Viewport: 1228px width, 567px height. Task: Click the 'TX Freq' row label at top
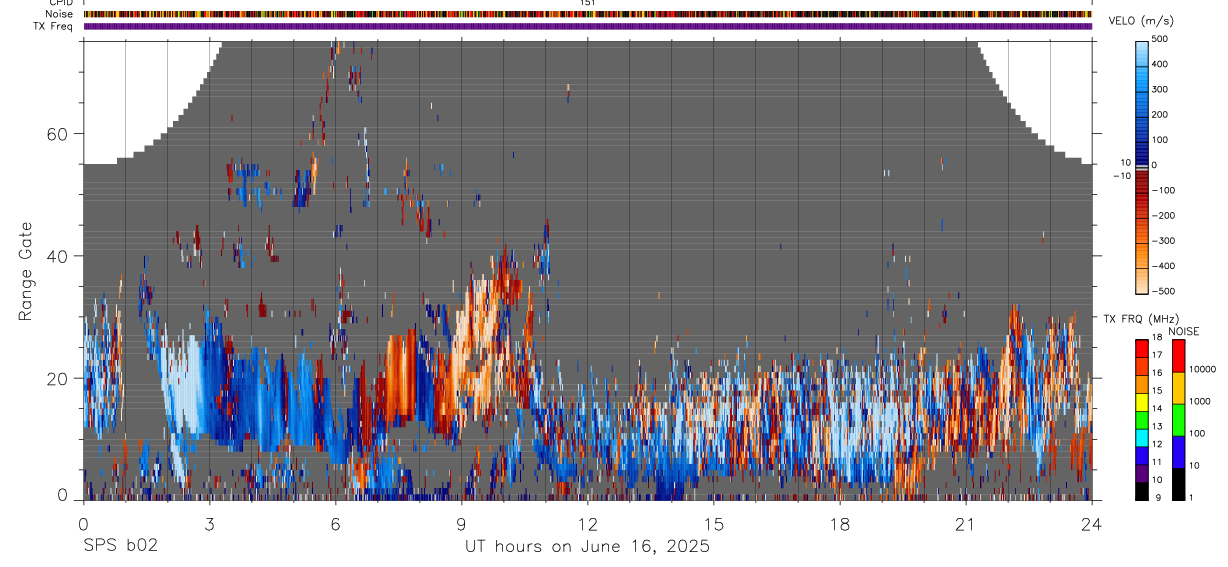click(55, 26)
